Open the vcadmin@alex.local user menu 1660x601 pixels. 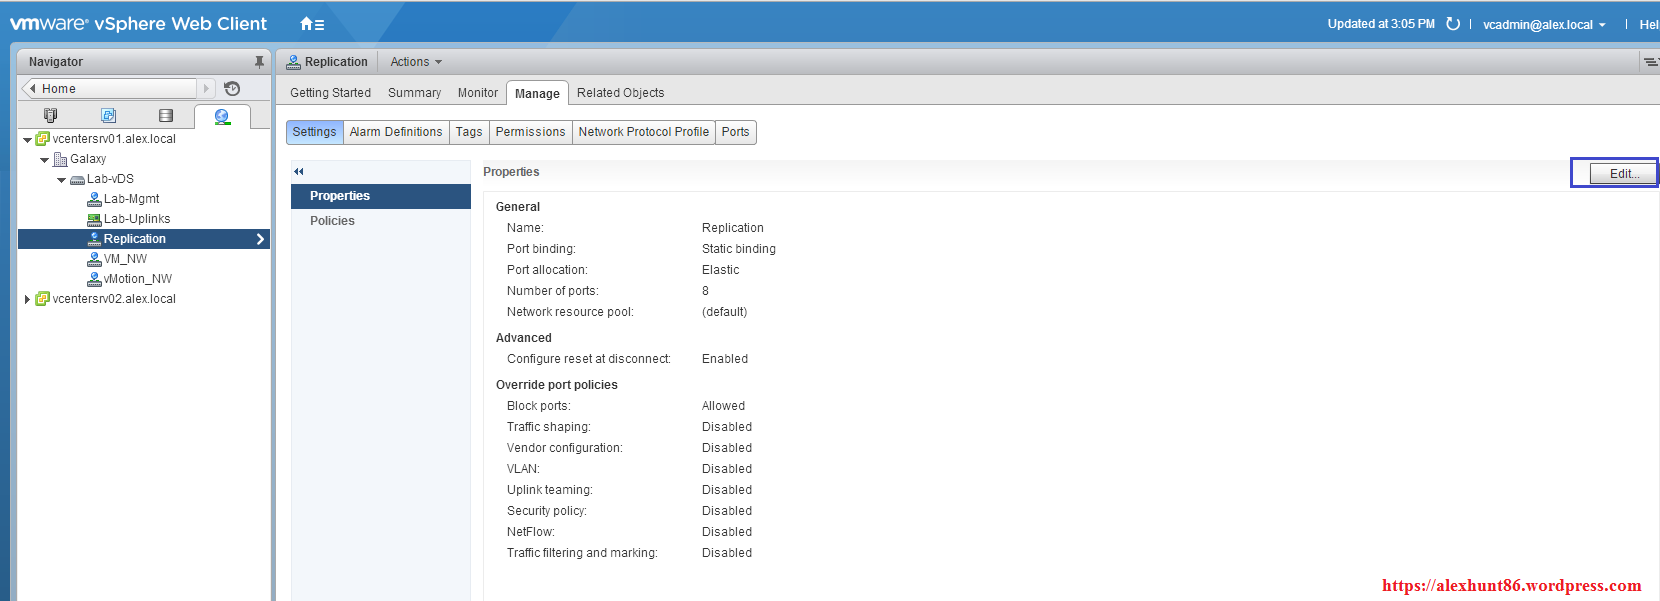(1543, 25)
